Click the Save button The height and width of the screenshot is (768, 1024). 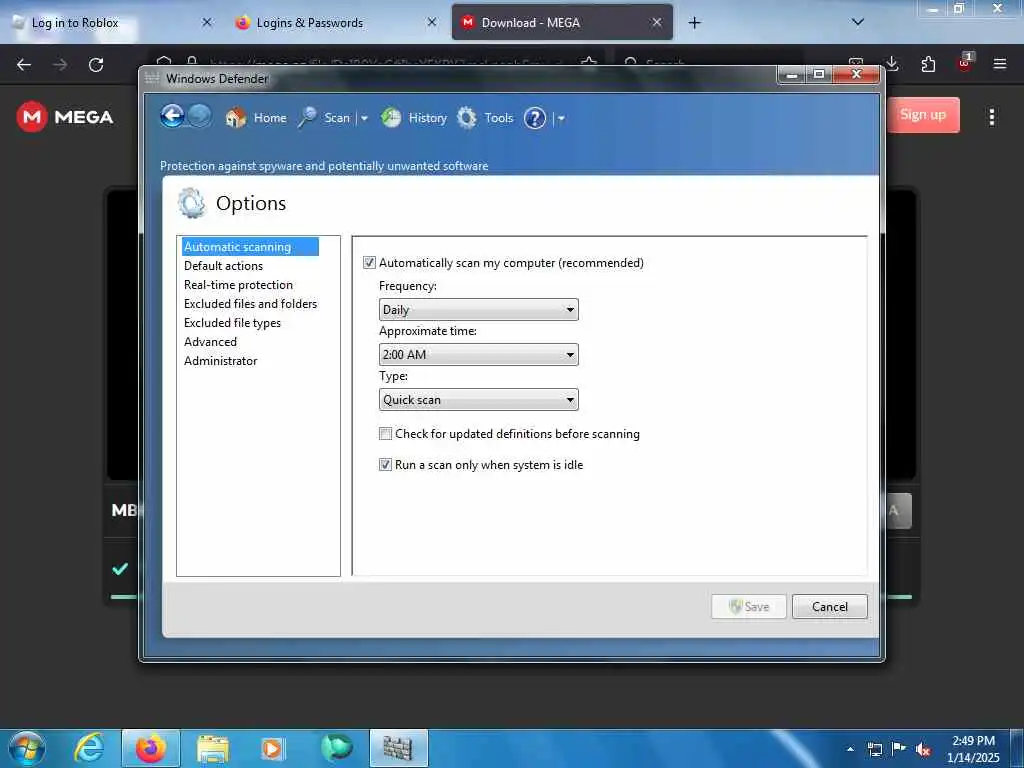(x=748, y=607)
